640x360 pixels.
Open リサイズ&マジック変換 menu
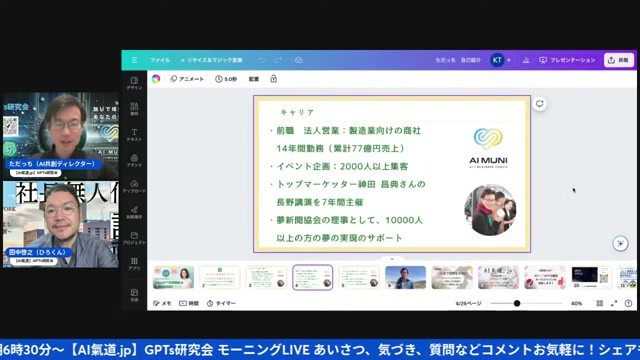click(x=212, y=60)
